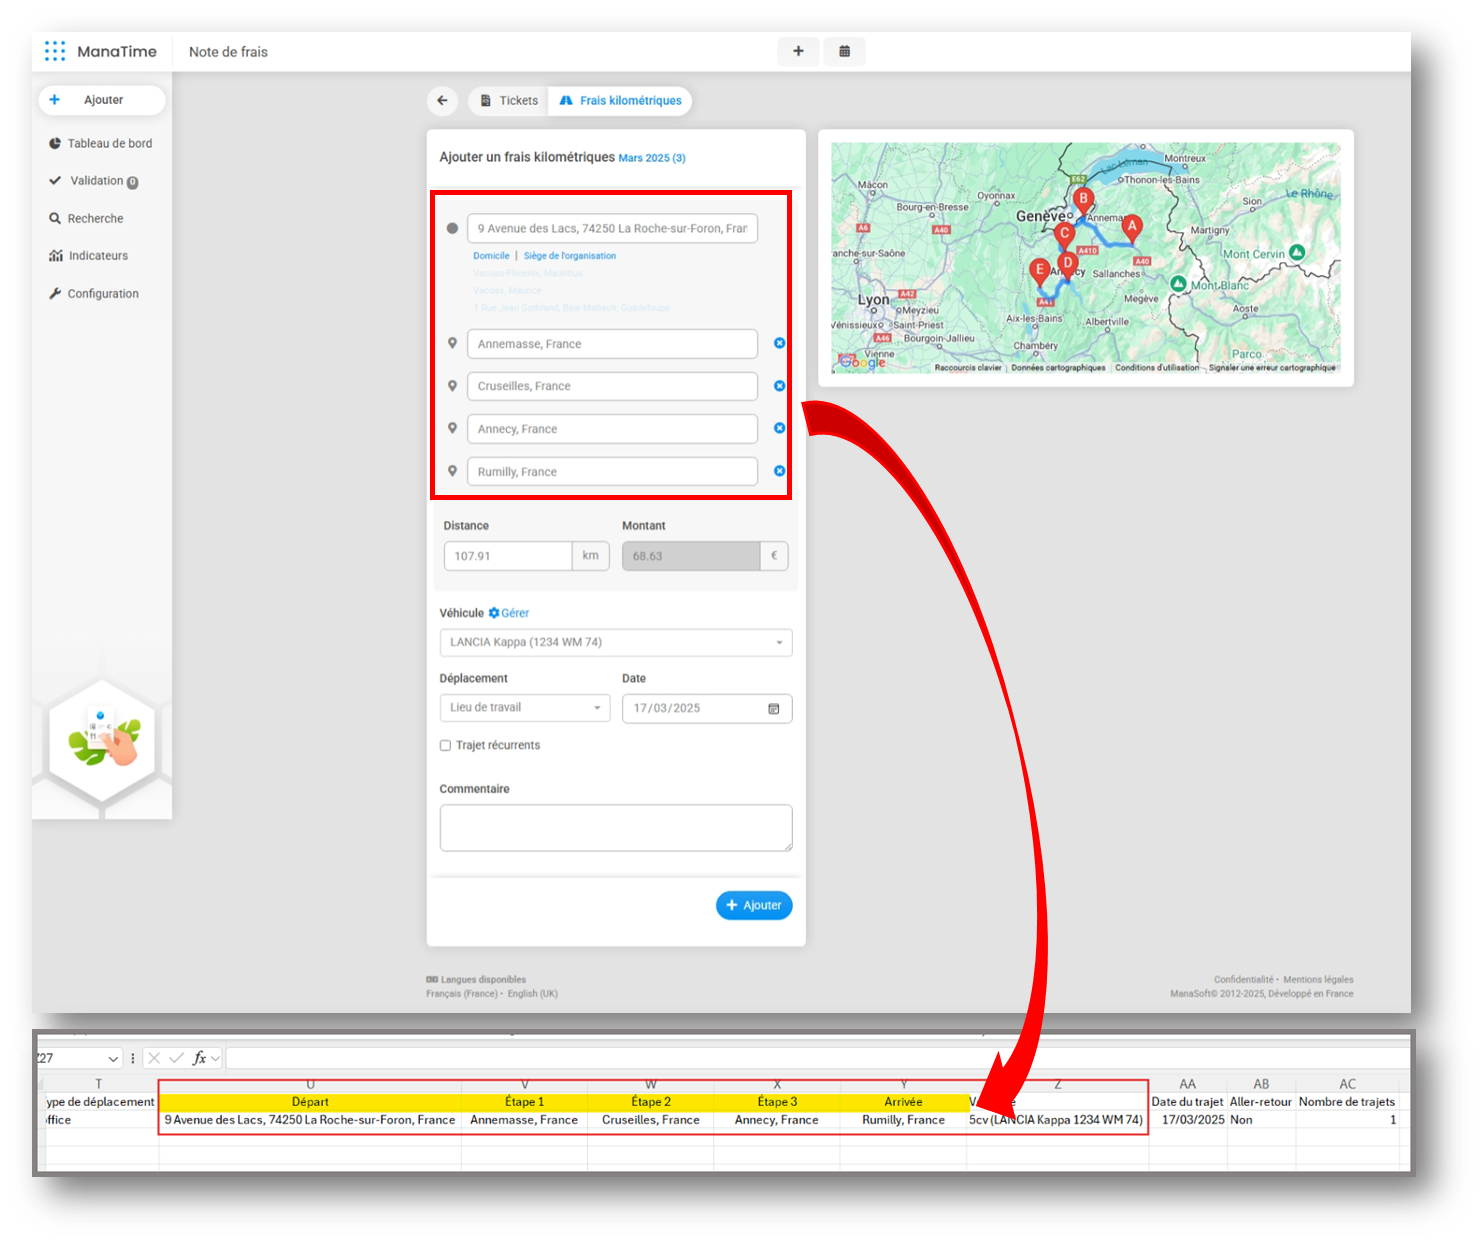
Task: Switch to the Tickets tab
Action: pos(509,101)
